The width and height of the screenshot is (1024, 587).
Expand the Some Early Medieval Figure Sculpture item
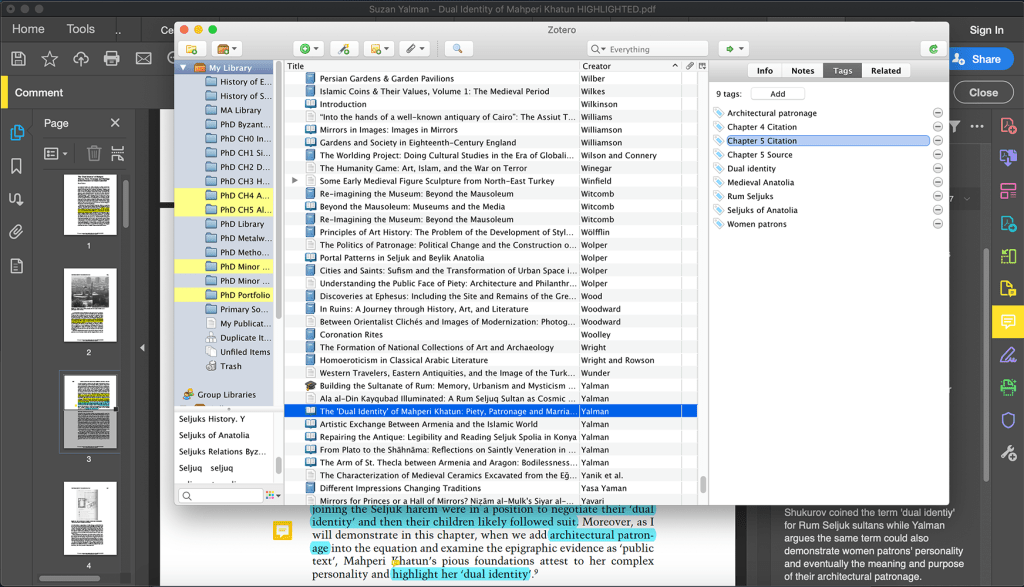click(294, 181)
